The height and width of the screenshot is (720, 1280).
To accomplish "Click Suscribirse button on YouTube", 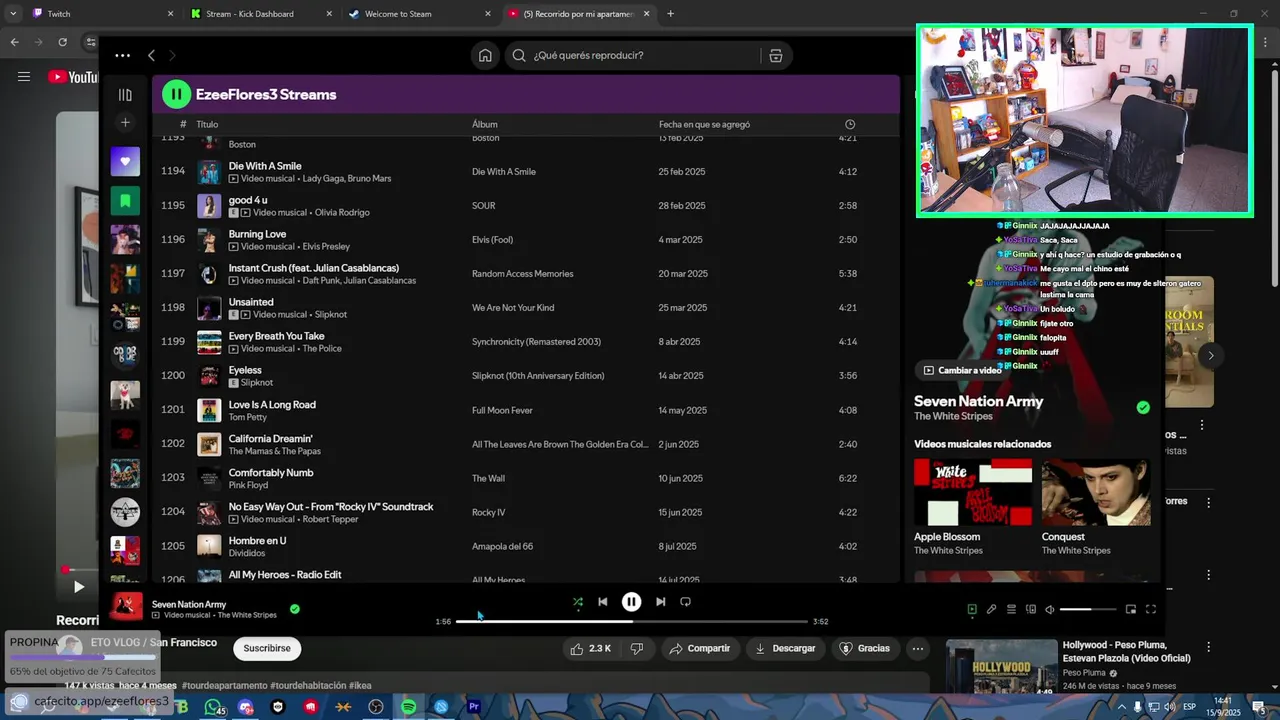I will point(267,648).
